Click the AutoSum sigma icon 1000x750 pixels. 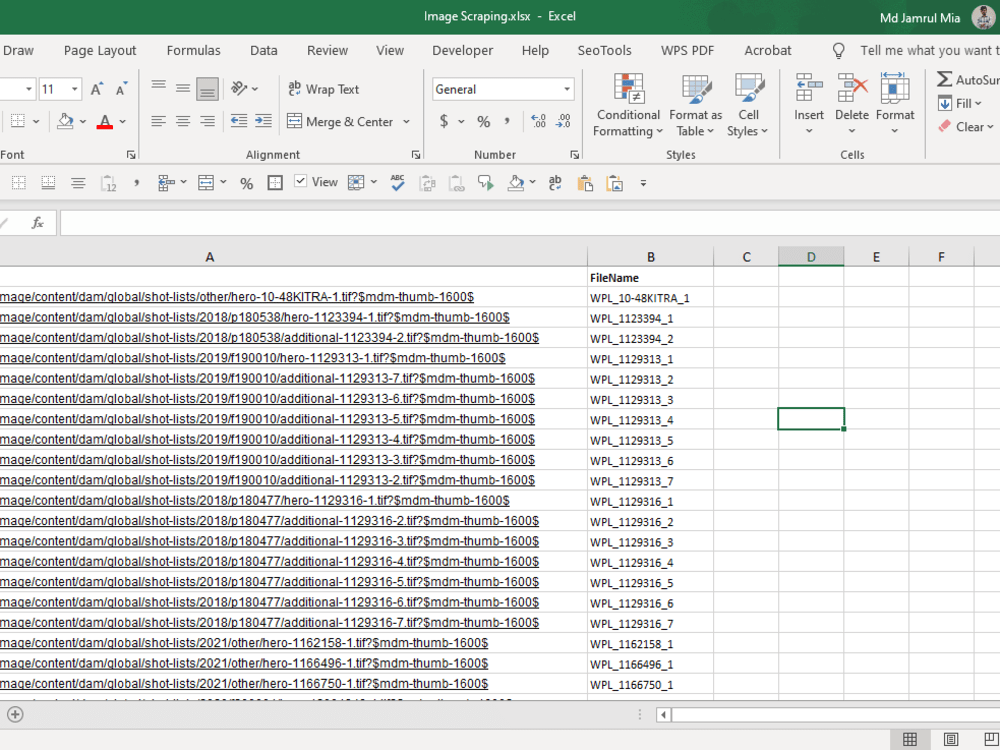pos(945,80)
